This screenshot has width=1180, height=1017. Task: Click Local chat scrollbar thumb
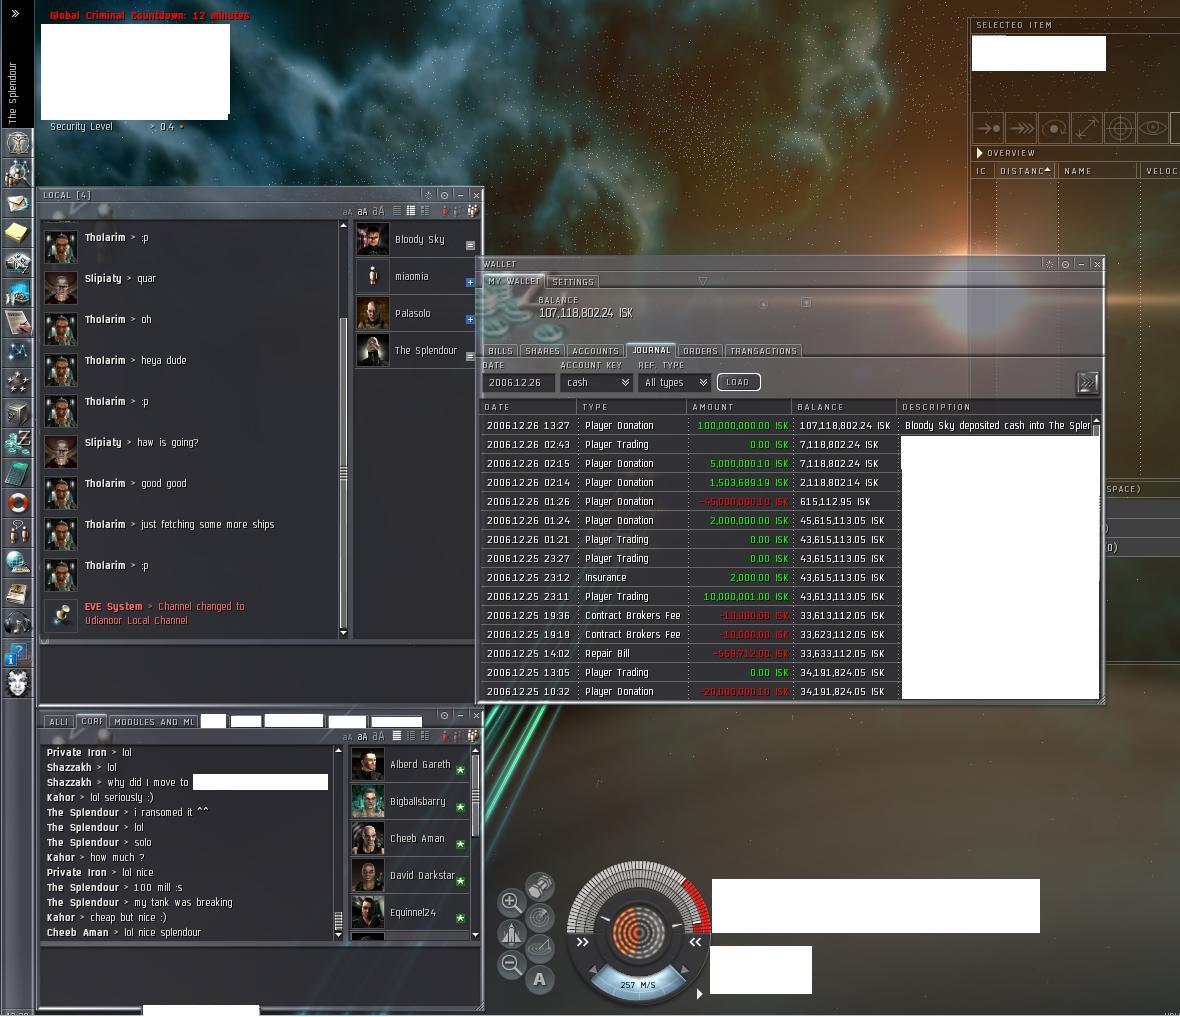343,473
